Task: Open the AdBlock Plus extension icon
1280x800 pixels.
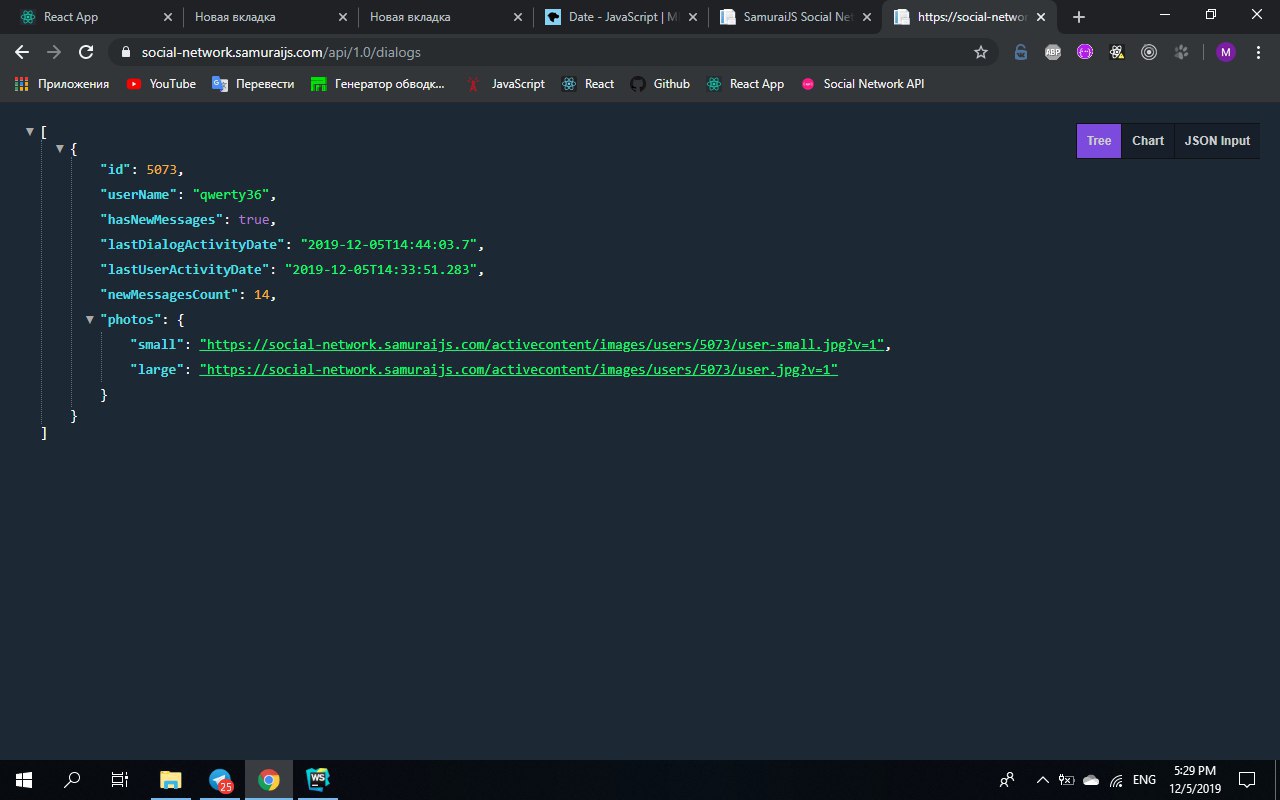Action: pos(1052,52)
